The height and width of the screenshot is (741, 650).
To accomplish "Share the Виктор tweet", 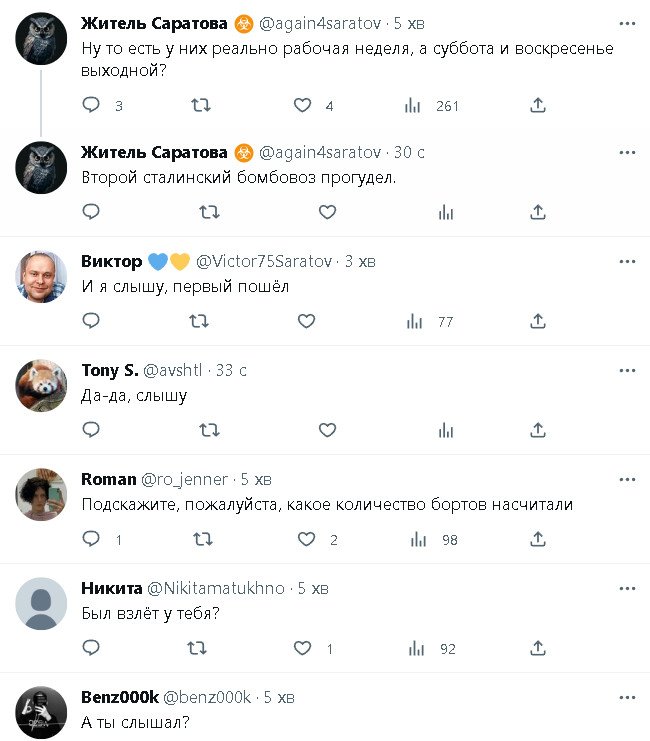I will coord(538,321).
